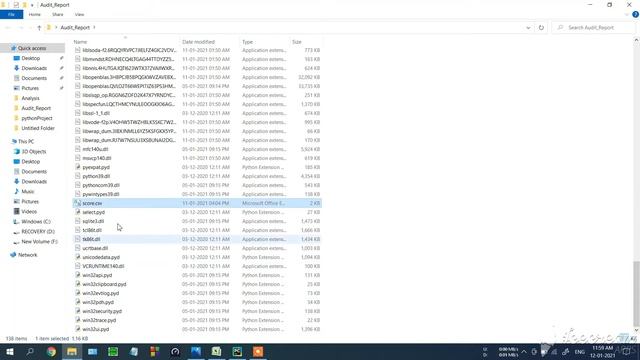Open Customize Quick Access Toolbar dropdown
This screenshot has width=640, height=360.
coord(32,5)
